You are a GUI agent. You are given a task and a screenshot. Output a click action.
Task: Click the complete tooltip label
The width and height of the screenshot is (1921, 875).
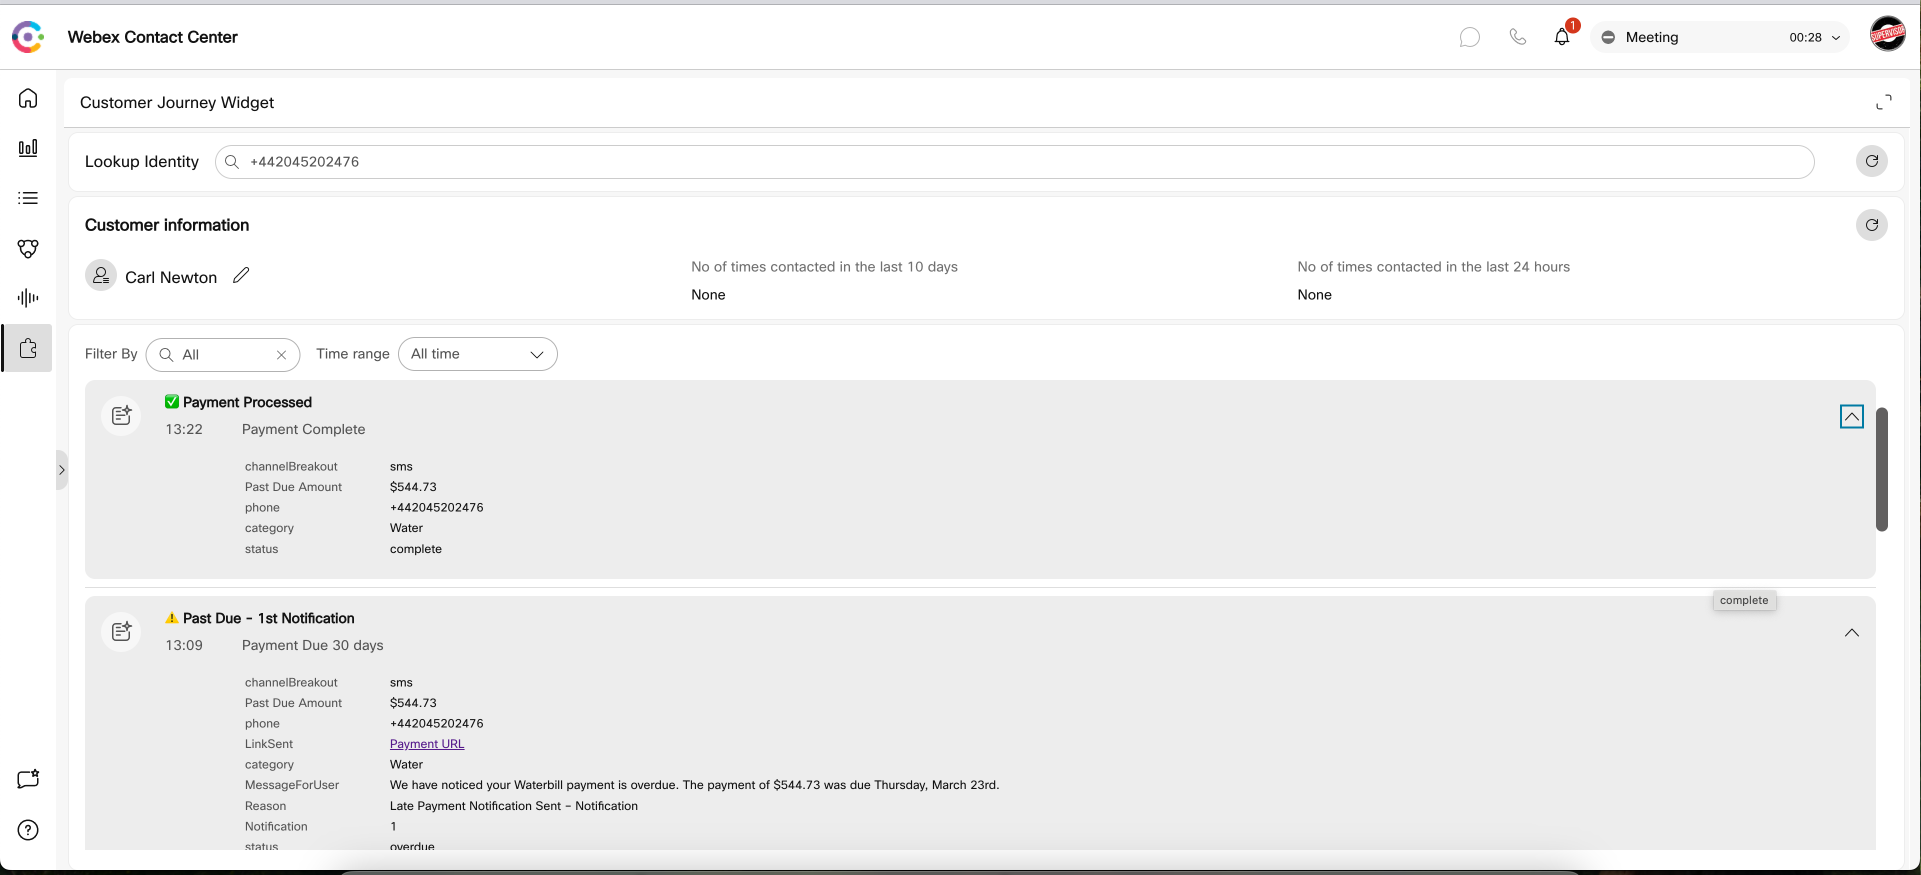click(x=1744, y=600)
